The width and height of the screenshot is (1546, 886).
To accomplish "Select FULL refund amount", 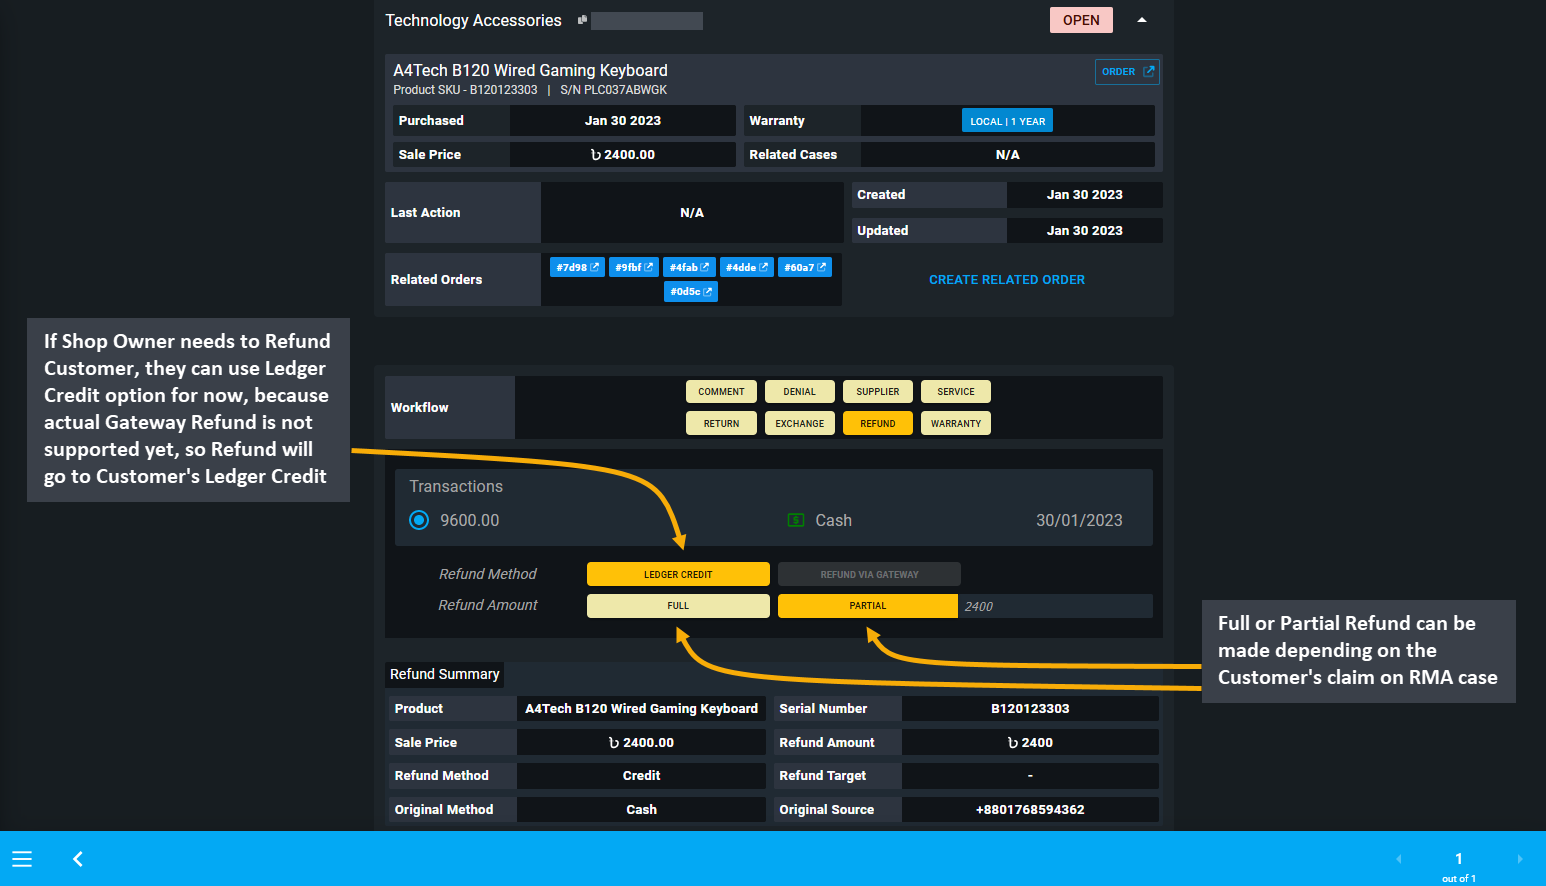I will pyautogui.click(x=678, y=606).
